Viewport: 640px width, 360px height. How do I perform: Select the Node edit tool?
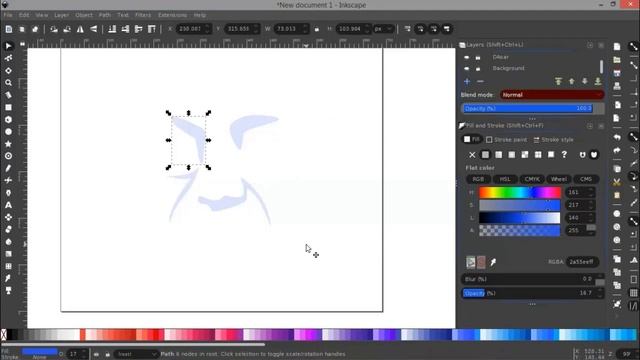(8, 58)
